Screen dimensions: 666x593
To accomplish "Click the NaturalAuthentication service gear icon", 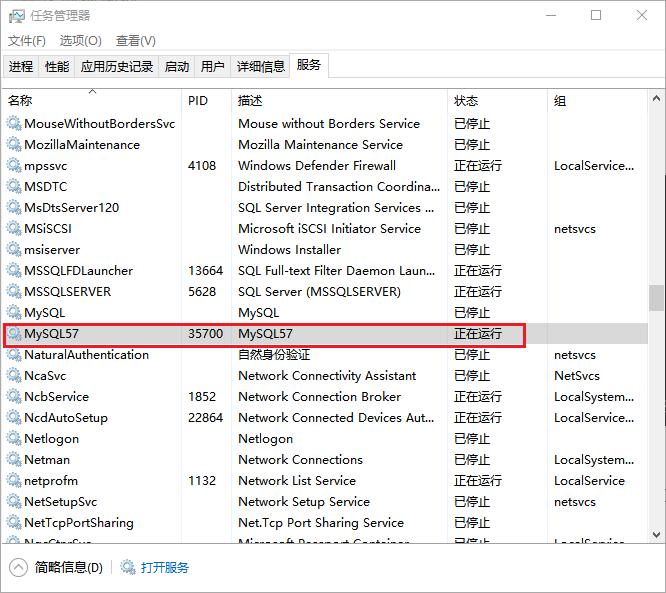I will 14,355.
